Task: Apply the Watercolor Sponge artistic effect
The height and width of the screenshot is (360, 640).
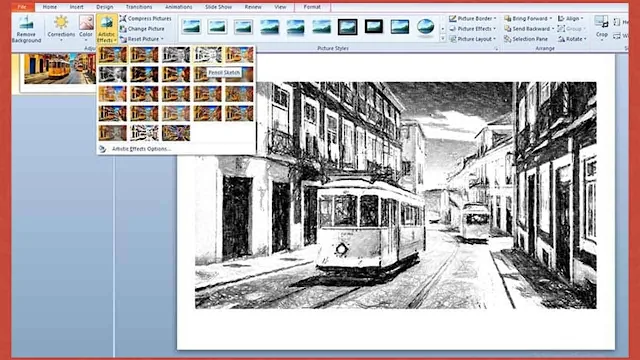Action: pos(144,94)
